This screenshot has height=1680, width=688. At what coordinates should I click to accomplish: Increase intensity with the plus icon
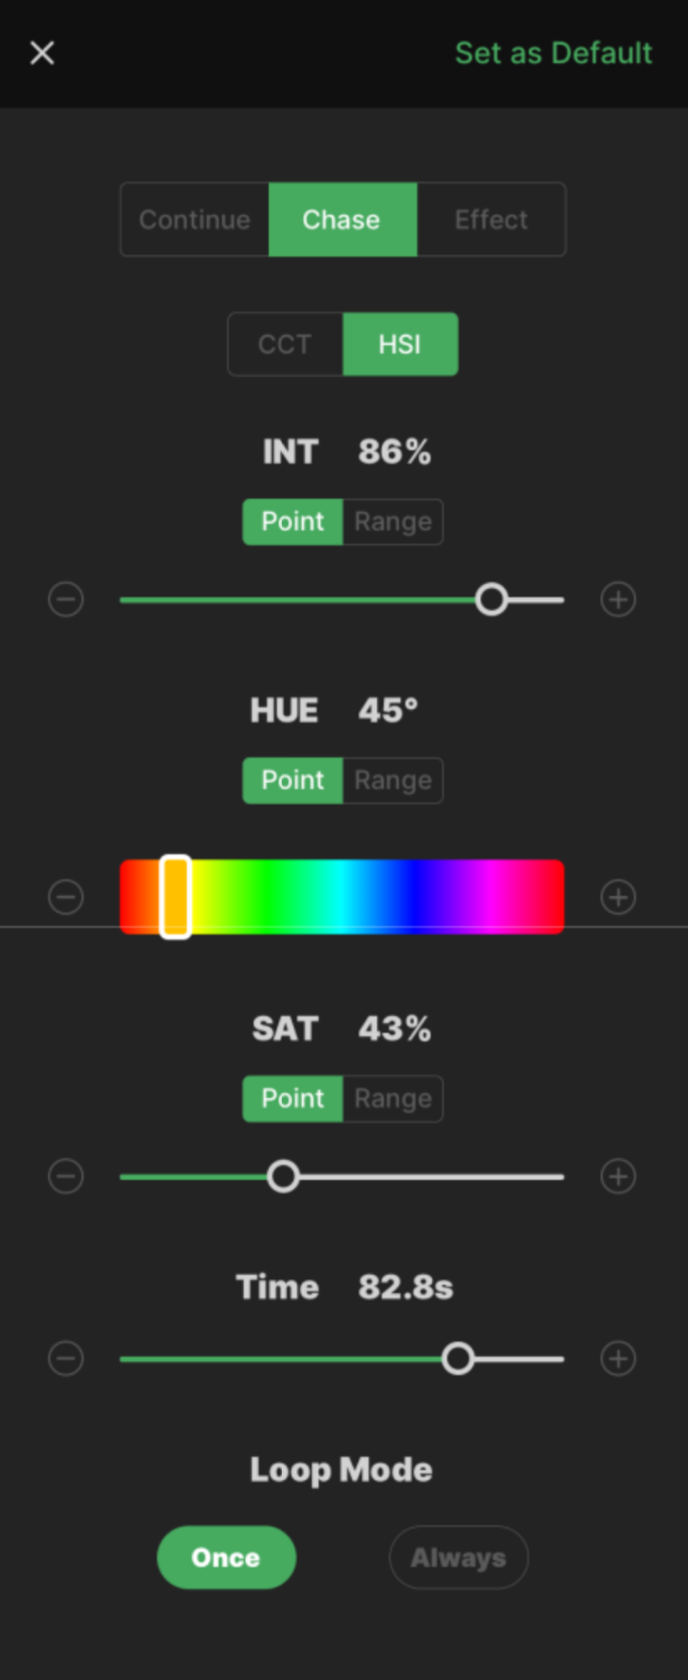618,600
